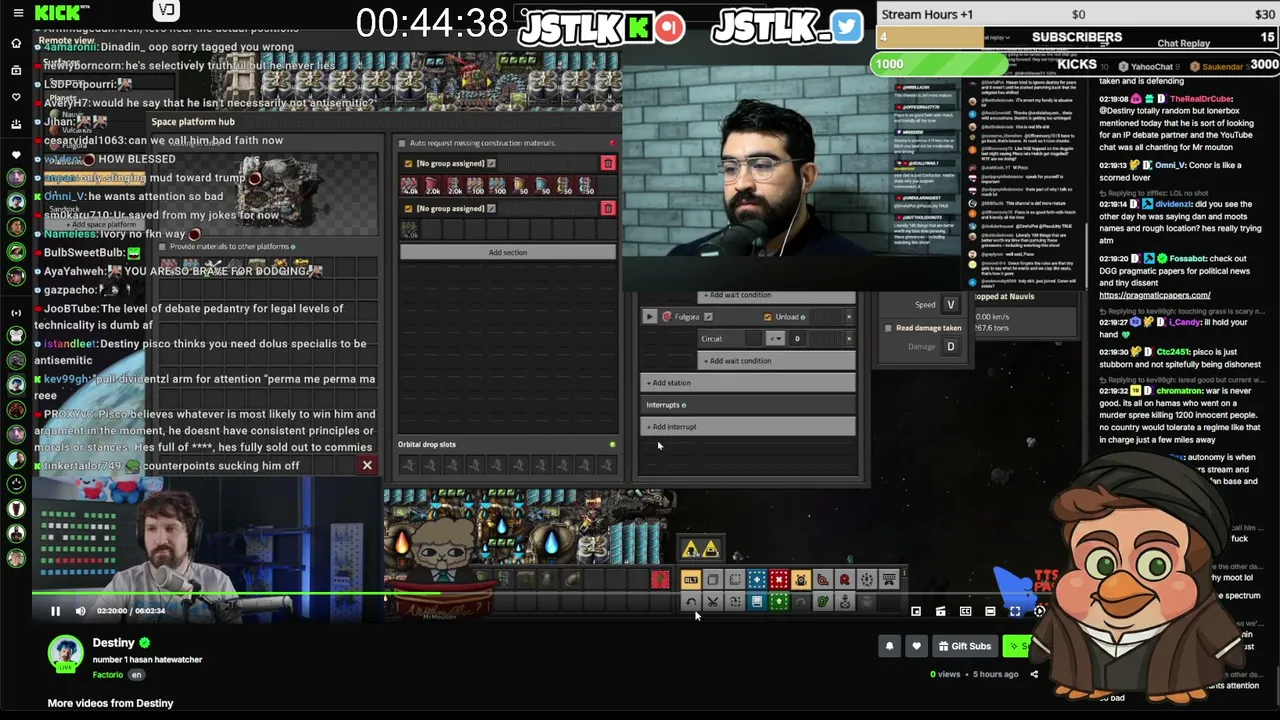Screen dimensions: 1280x720
Task: Click the first orbital drop slot
Action: (408, 464)
